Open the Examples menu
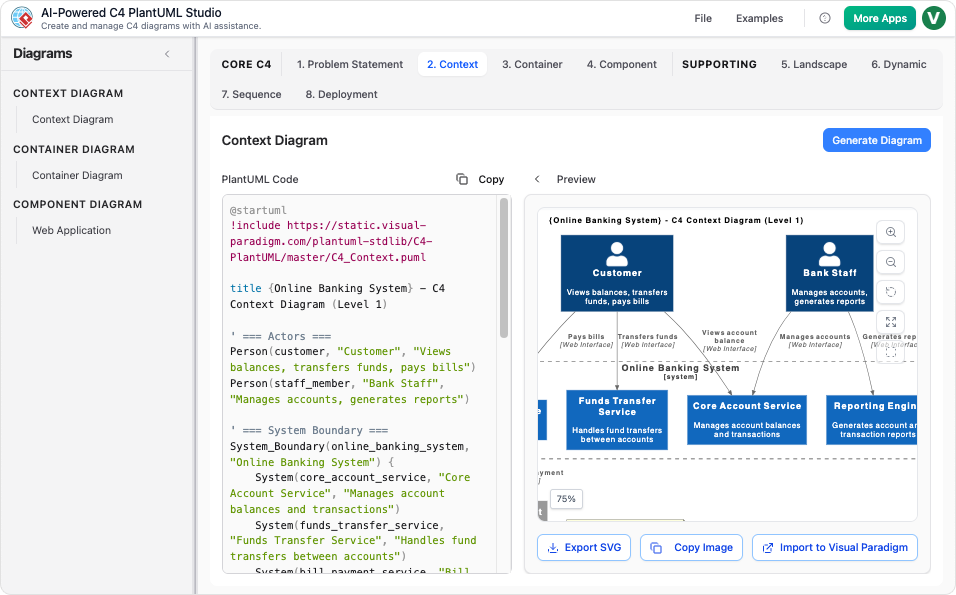956x595 pixels. tap(759, 18)
